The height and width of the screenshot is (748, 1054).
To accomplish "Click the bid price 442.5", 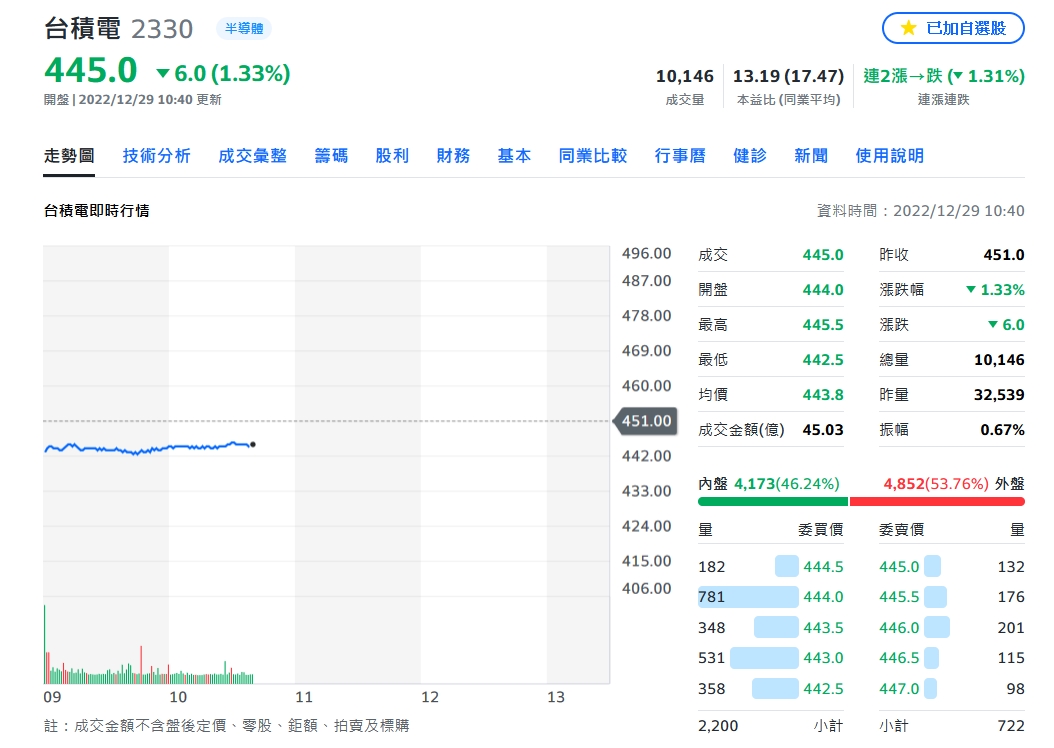I will point(823,689).
